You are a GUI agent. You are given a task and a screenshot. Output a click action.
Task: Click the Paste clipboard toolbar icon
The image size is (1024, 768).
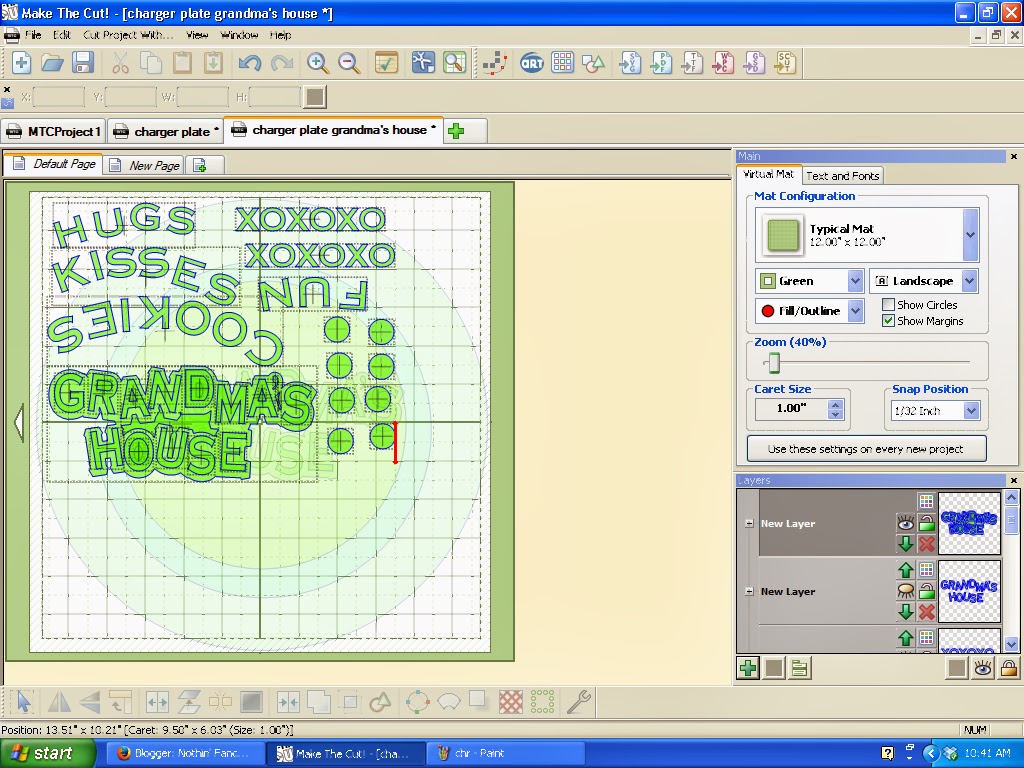182,63
